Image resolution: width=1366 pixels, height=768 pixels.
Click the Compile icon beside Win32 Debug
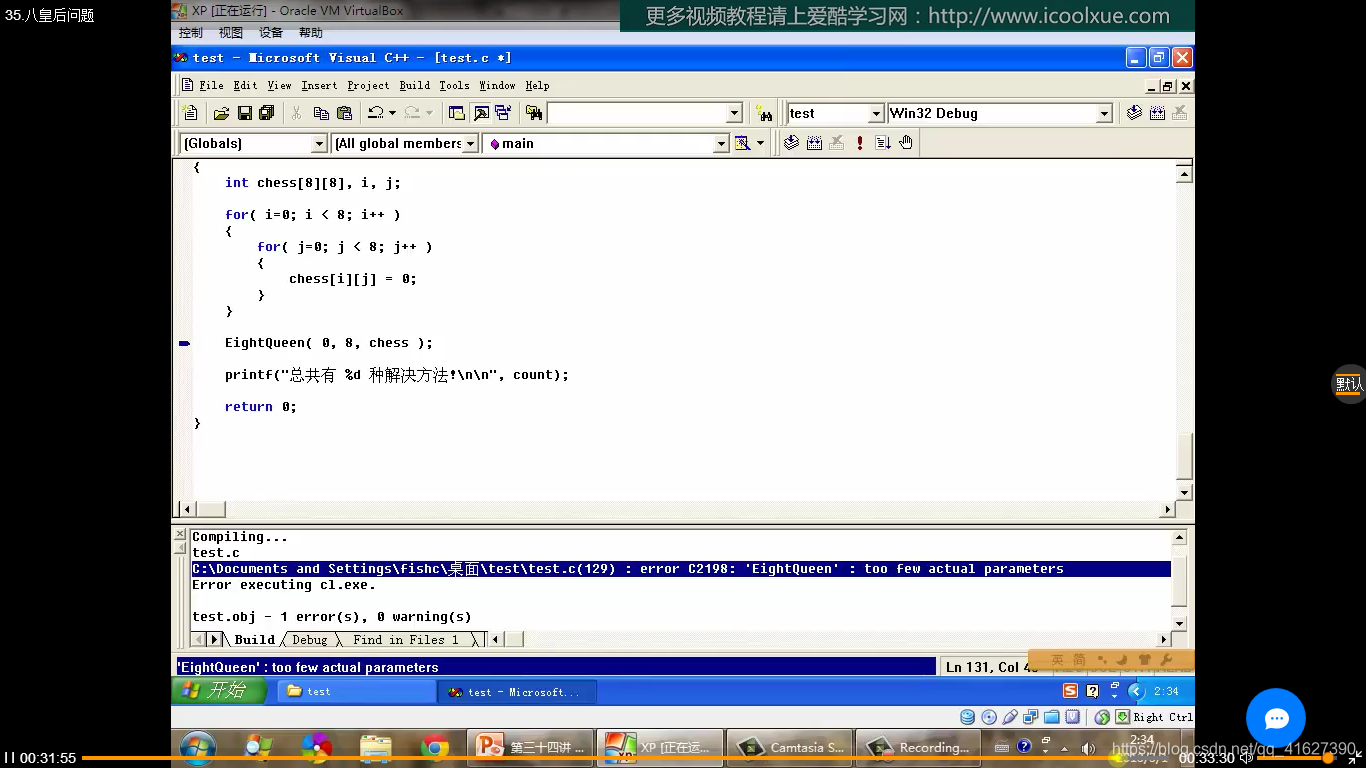point(1134,113)
